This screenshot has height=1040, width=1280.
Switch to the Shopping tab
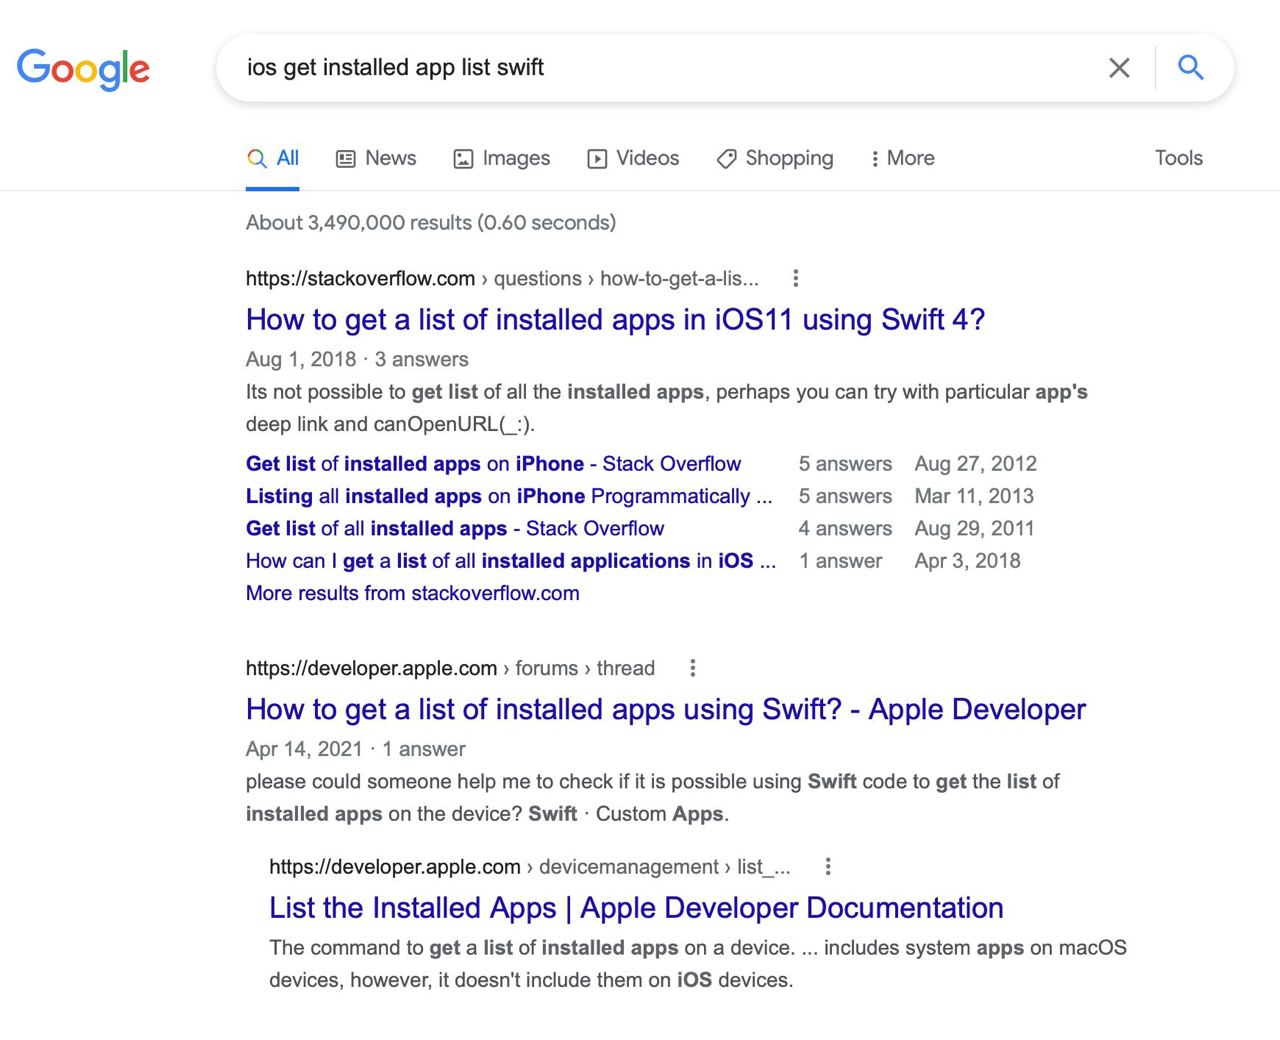pyautogui.click(x=775, y=158)
